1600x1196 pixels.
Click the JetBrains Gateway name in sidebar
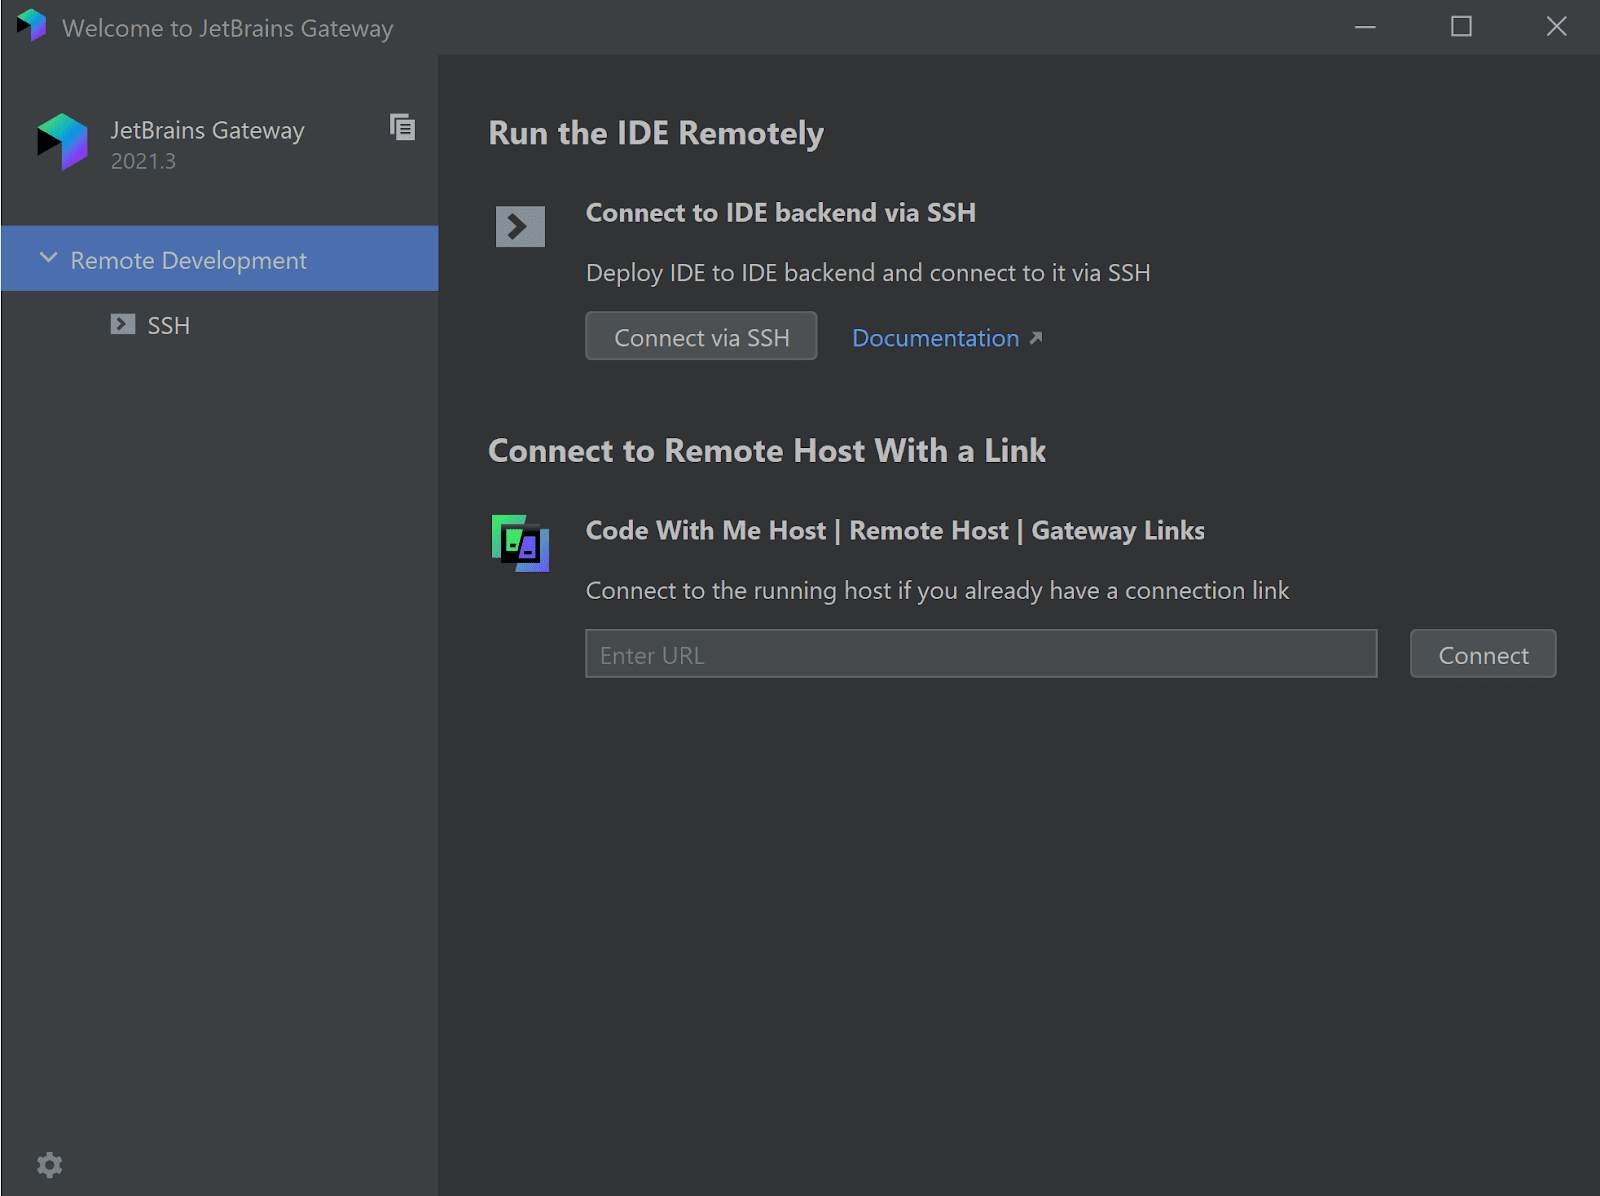(207, 131)
